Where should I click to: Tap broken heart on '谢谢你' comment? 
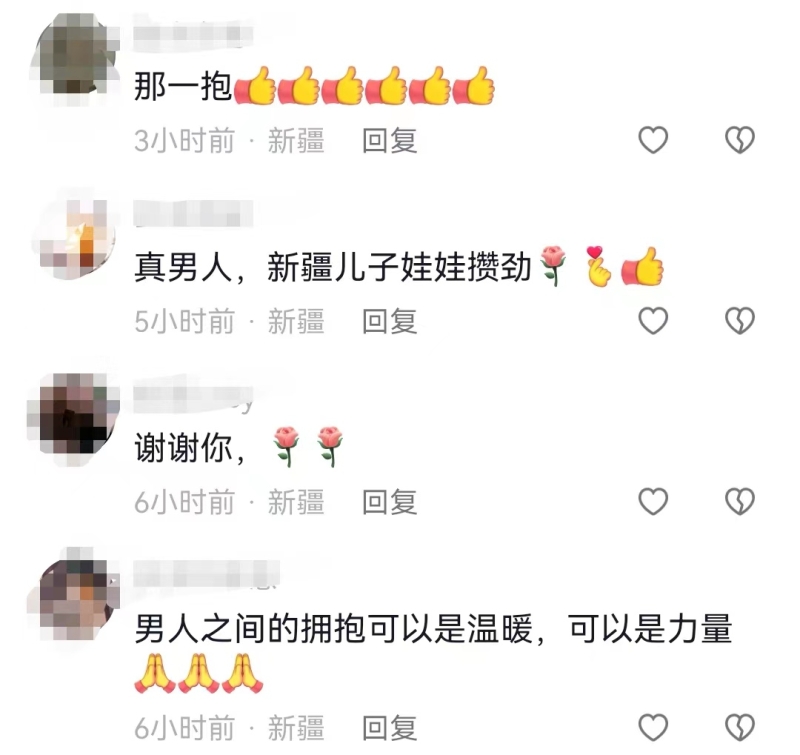[x=740, y=501]
